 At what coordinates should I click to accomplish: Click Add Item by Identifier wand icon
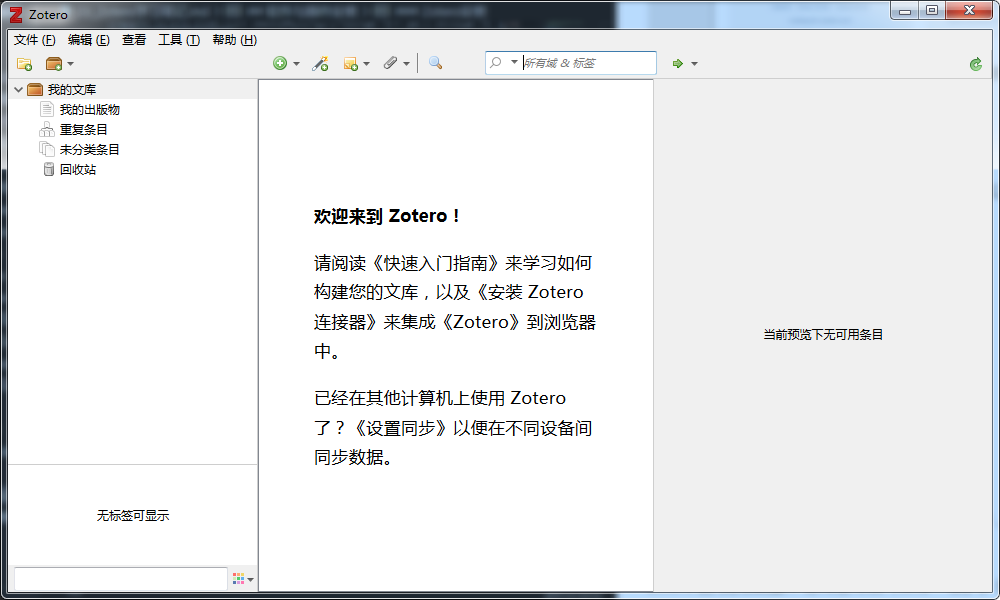pyautogui.click(x=320, y=63)
